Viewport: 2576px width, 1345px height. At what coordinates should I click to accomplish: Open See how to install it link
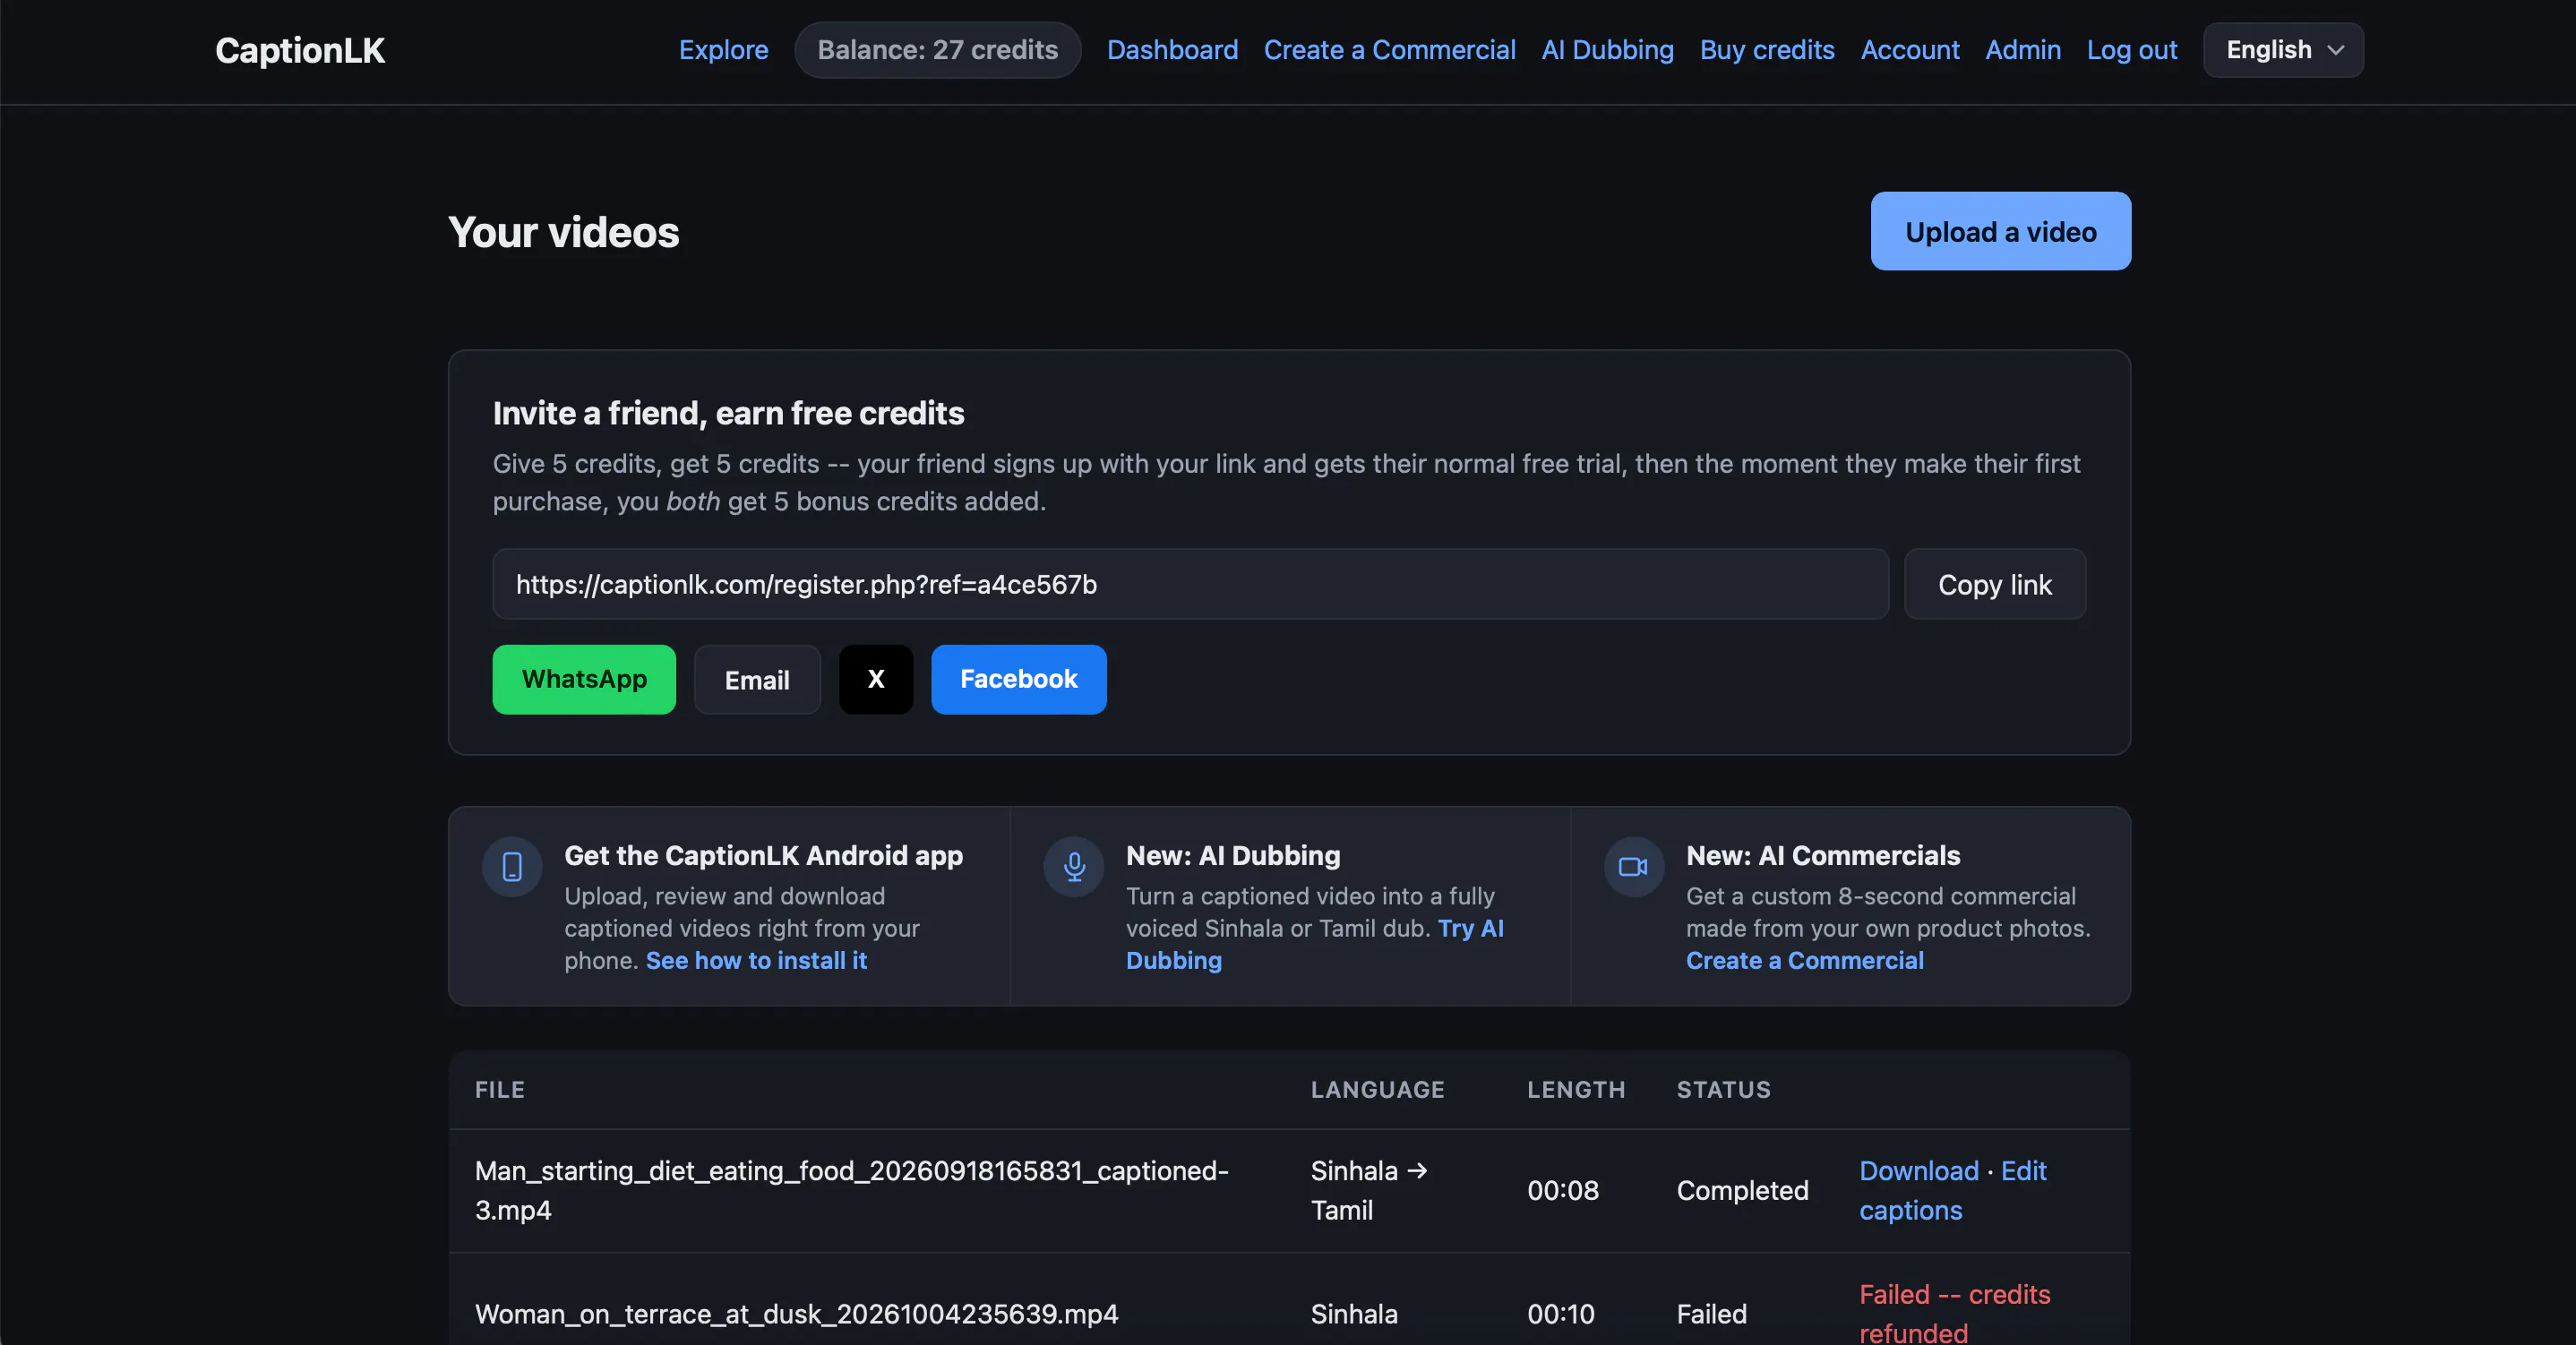[x=756, y=960]
